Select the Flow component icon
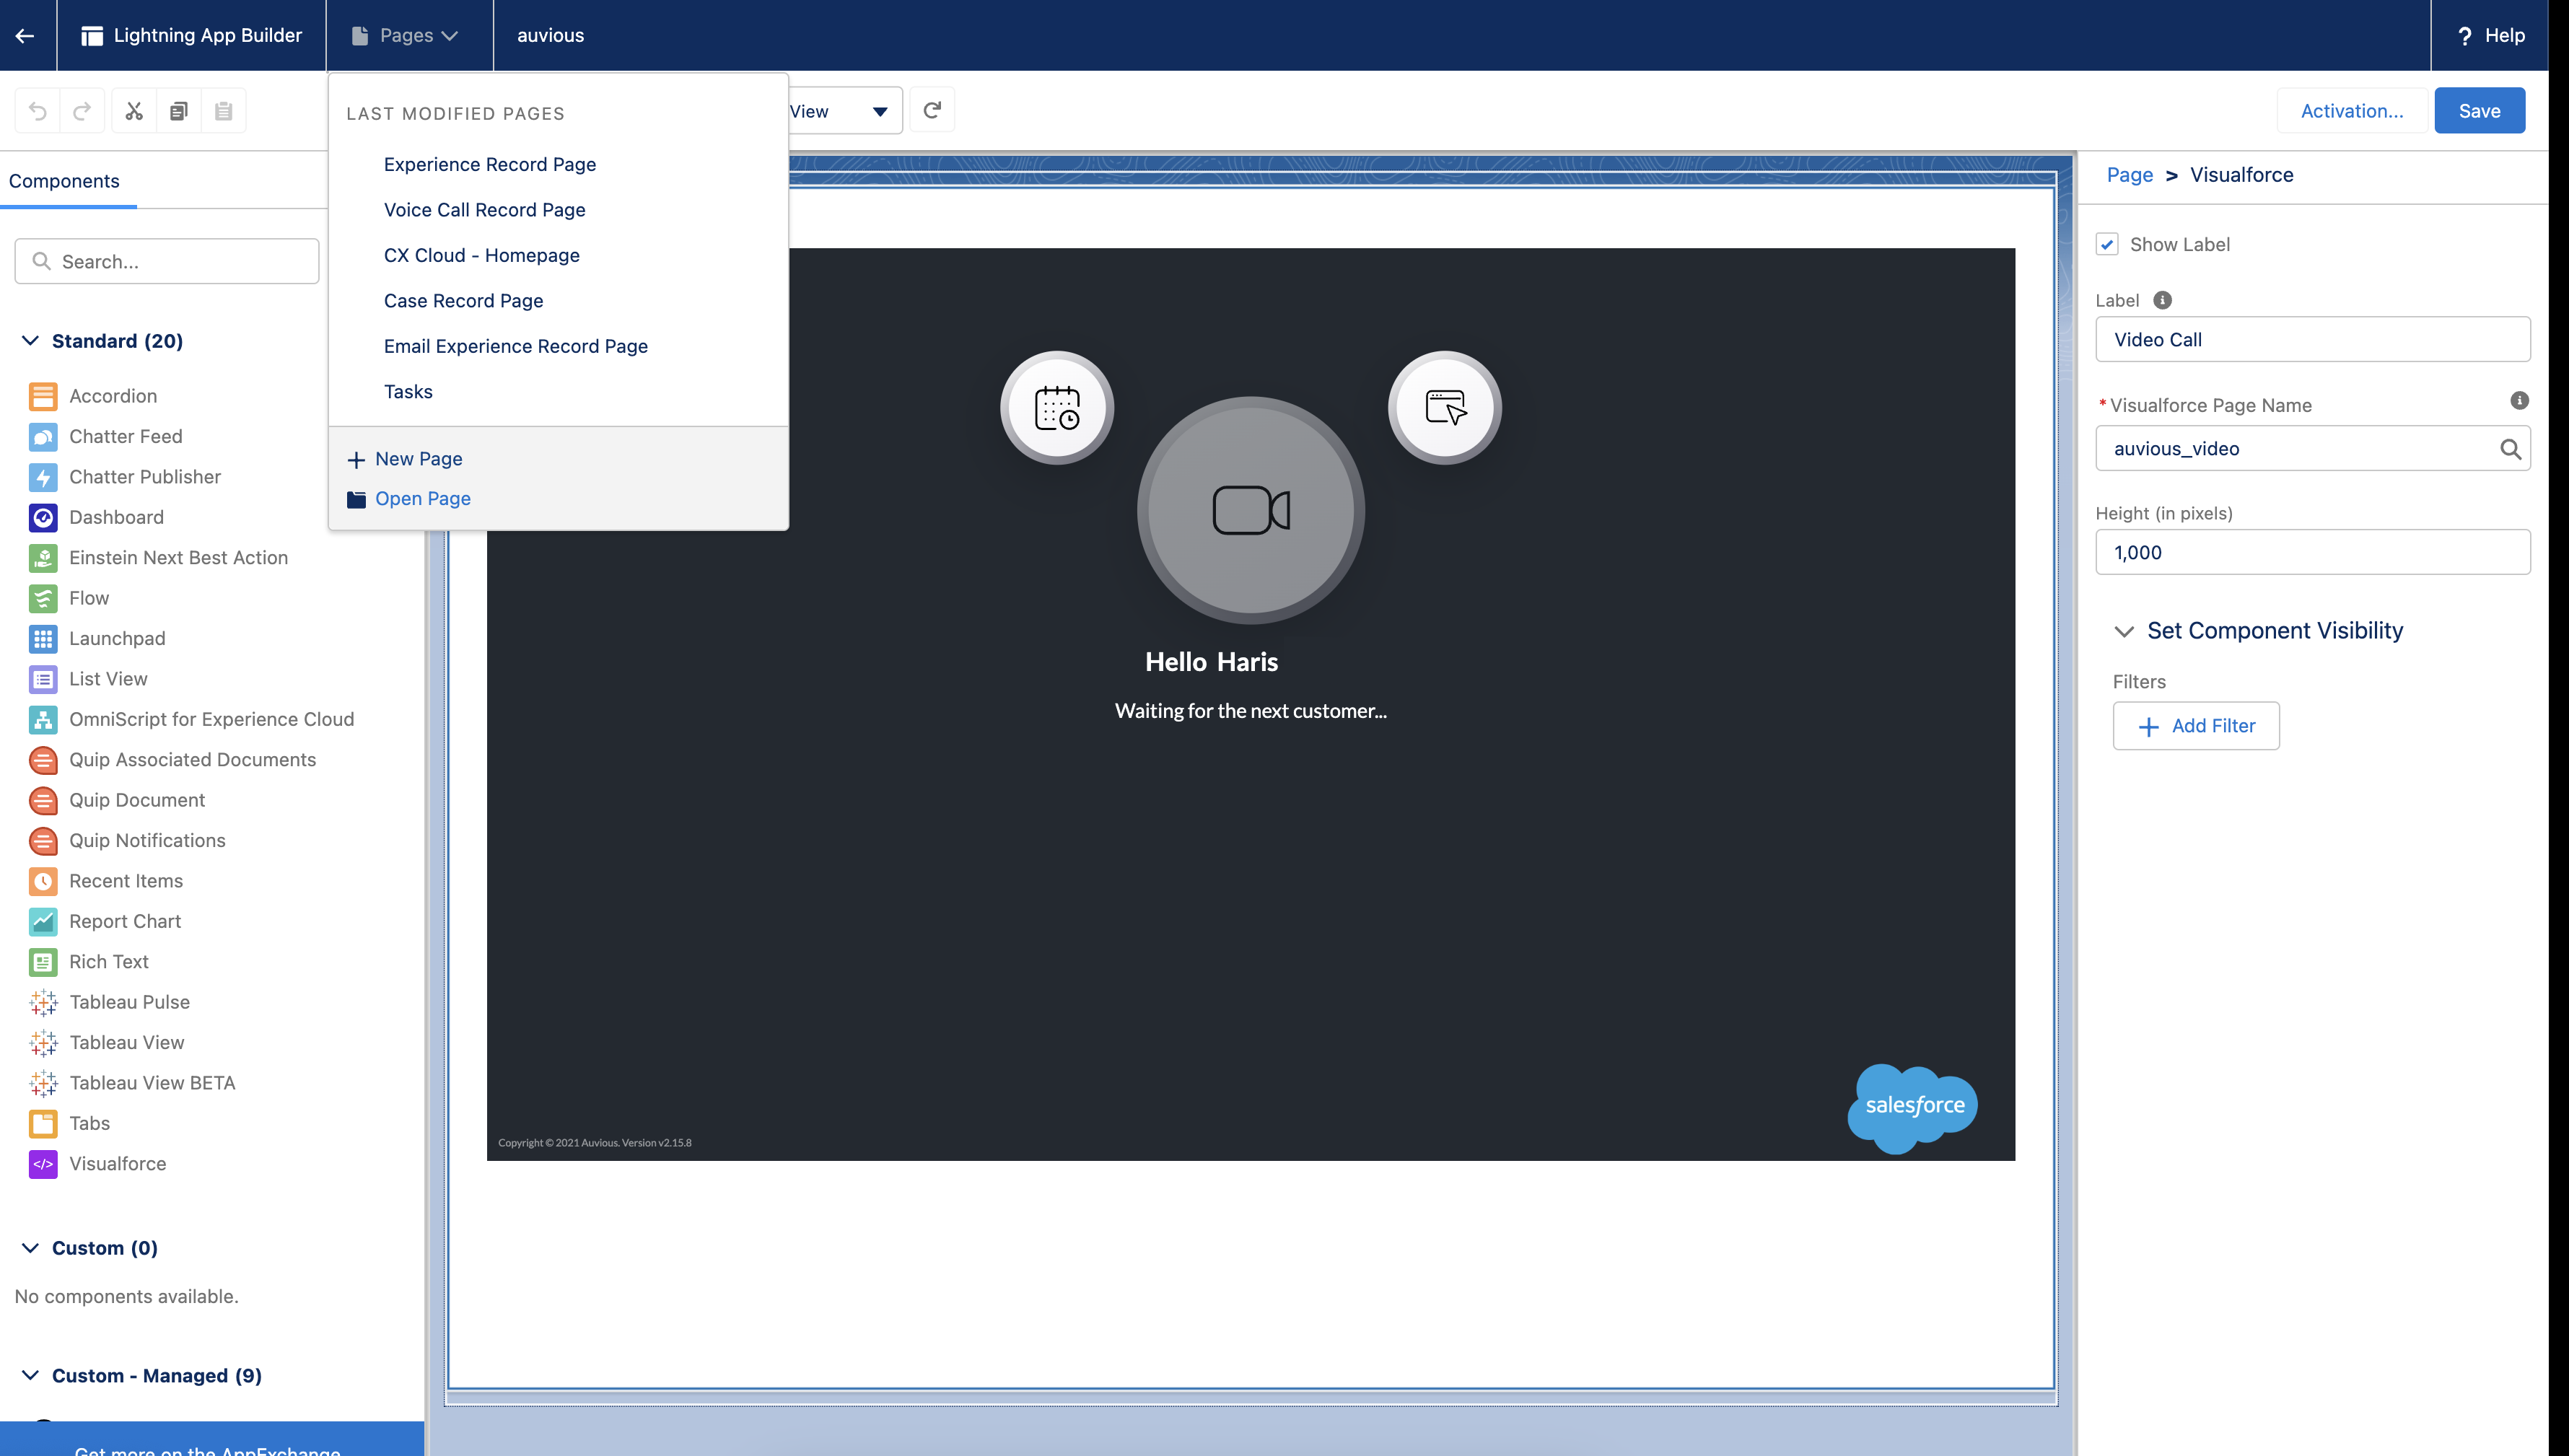2569x1456 pixels. (x=42, y=598)
